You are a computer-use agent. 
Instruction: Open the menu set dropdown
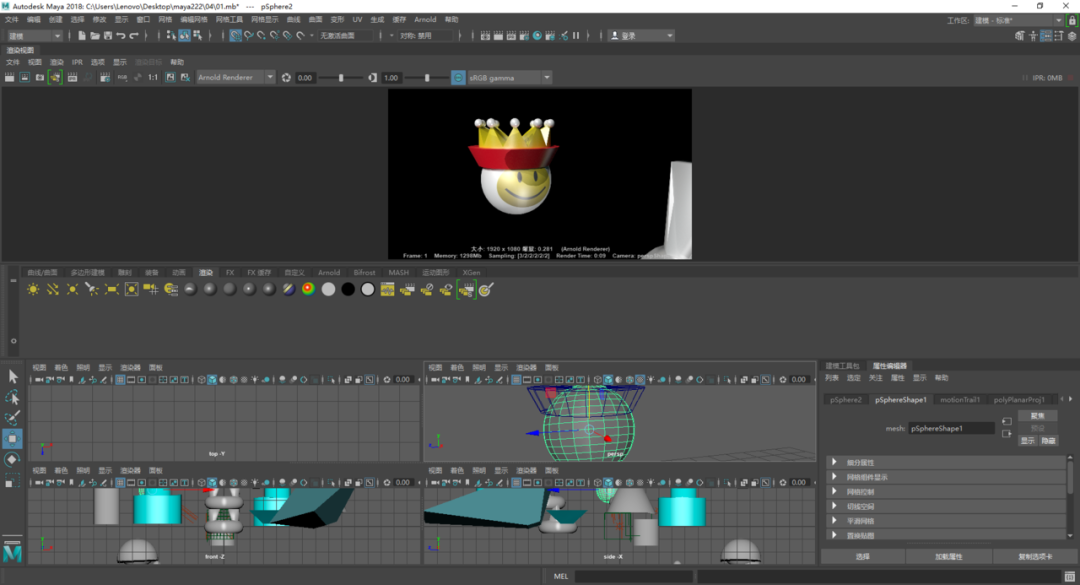[34, 36]
